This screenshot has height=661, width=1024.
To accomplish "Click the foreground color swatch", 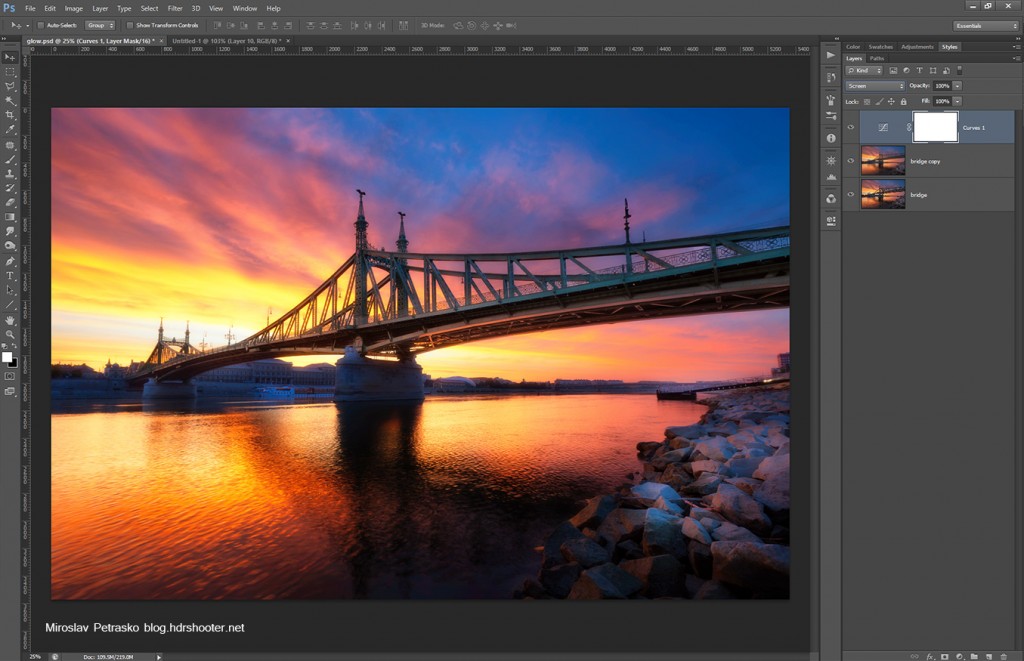I will pos(7,357).
